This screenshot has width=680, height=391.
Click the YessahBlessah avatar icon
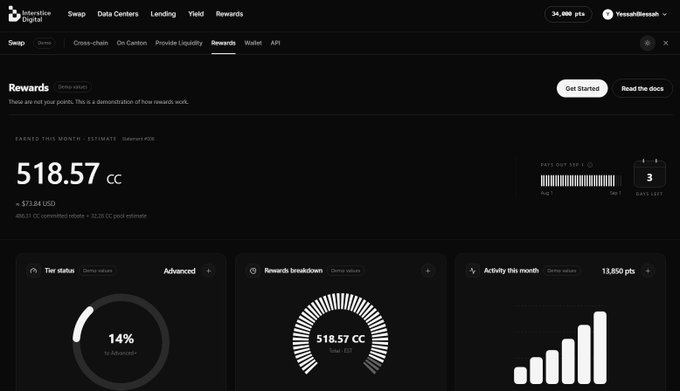[x=608, y=14]
